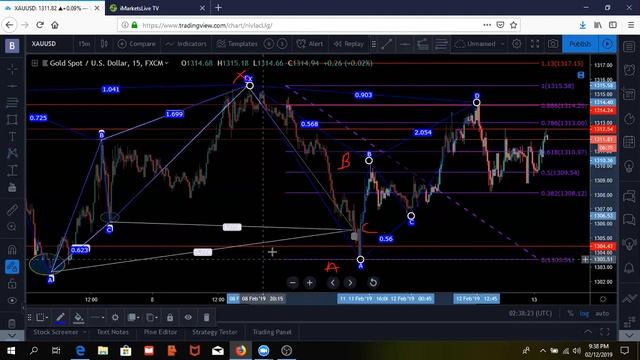Screen dimensions: 640x360
Task: Click the blue Publish button
Action: 580,44
